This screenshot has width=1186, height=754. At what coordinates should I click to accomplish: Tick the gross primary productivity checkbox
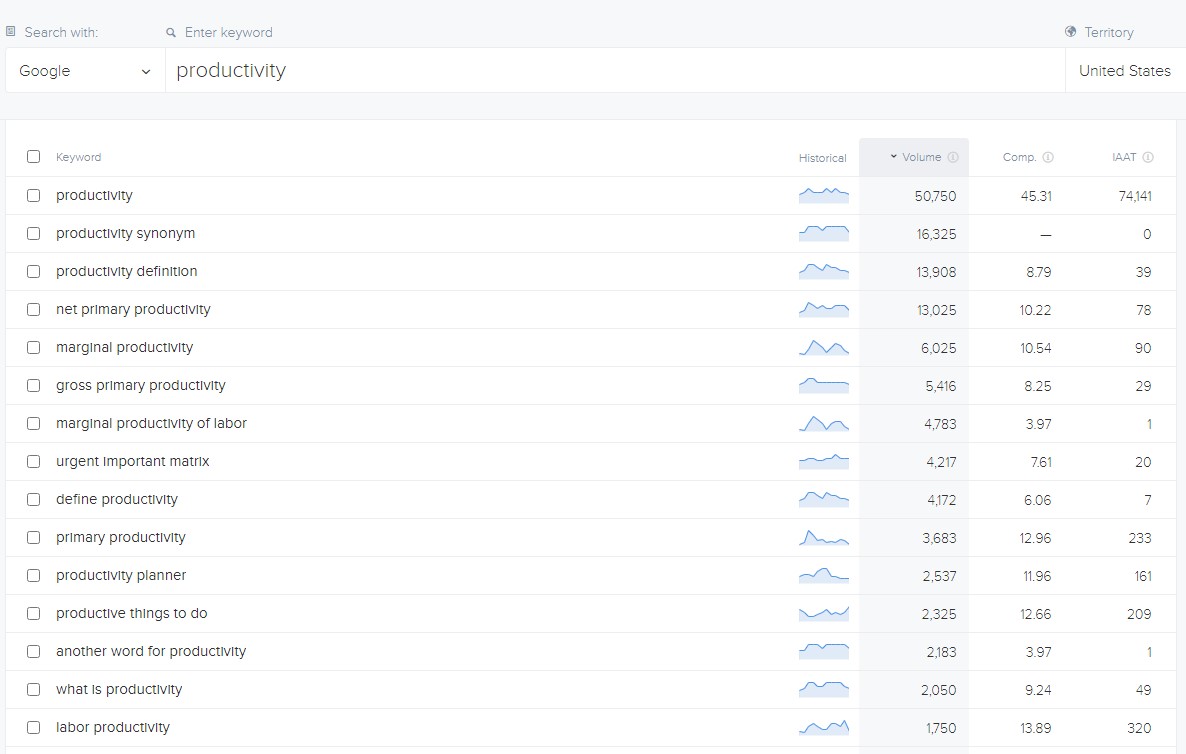coord(33,385)
